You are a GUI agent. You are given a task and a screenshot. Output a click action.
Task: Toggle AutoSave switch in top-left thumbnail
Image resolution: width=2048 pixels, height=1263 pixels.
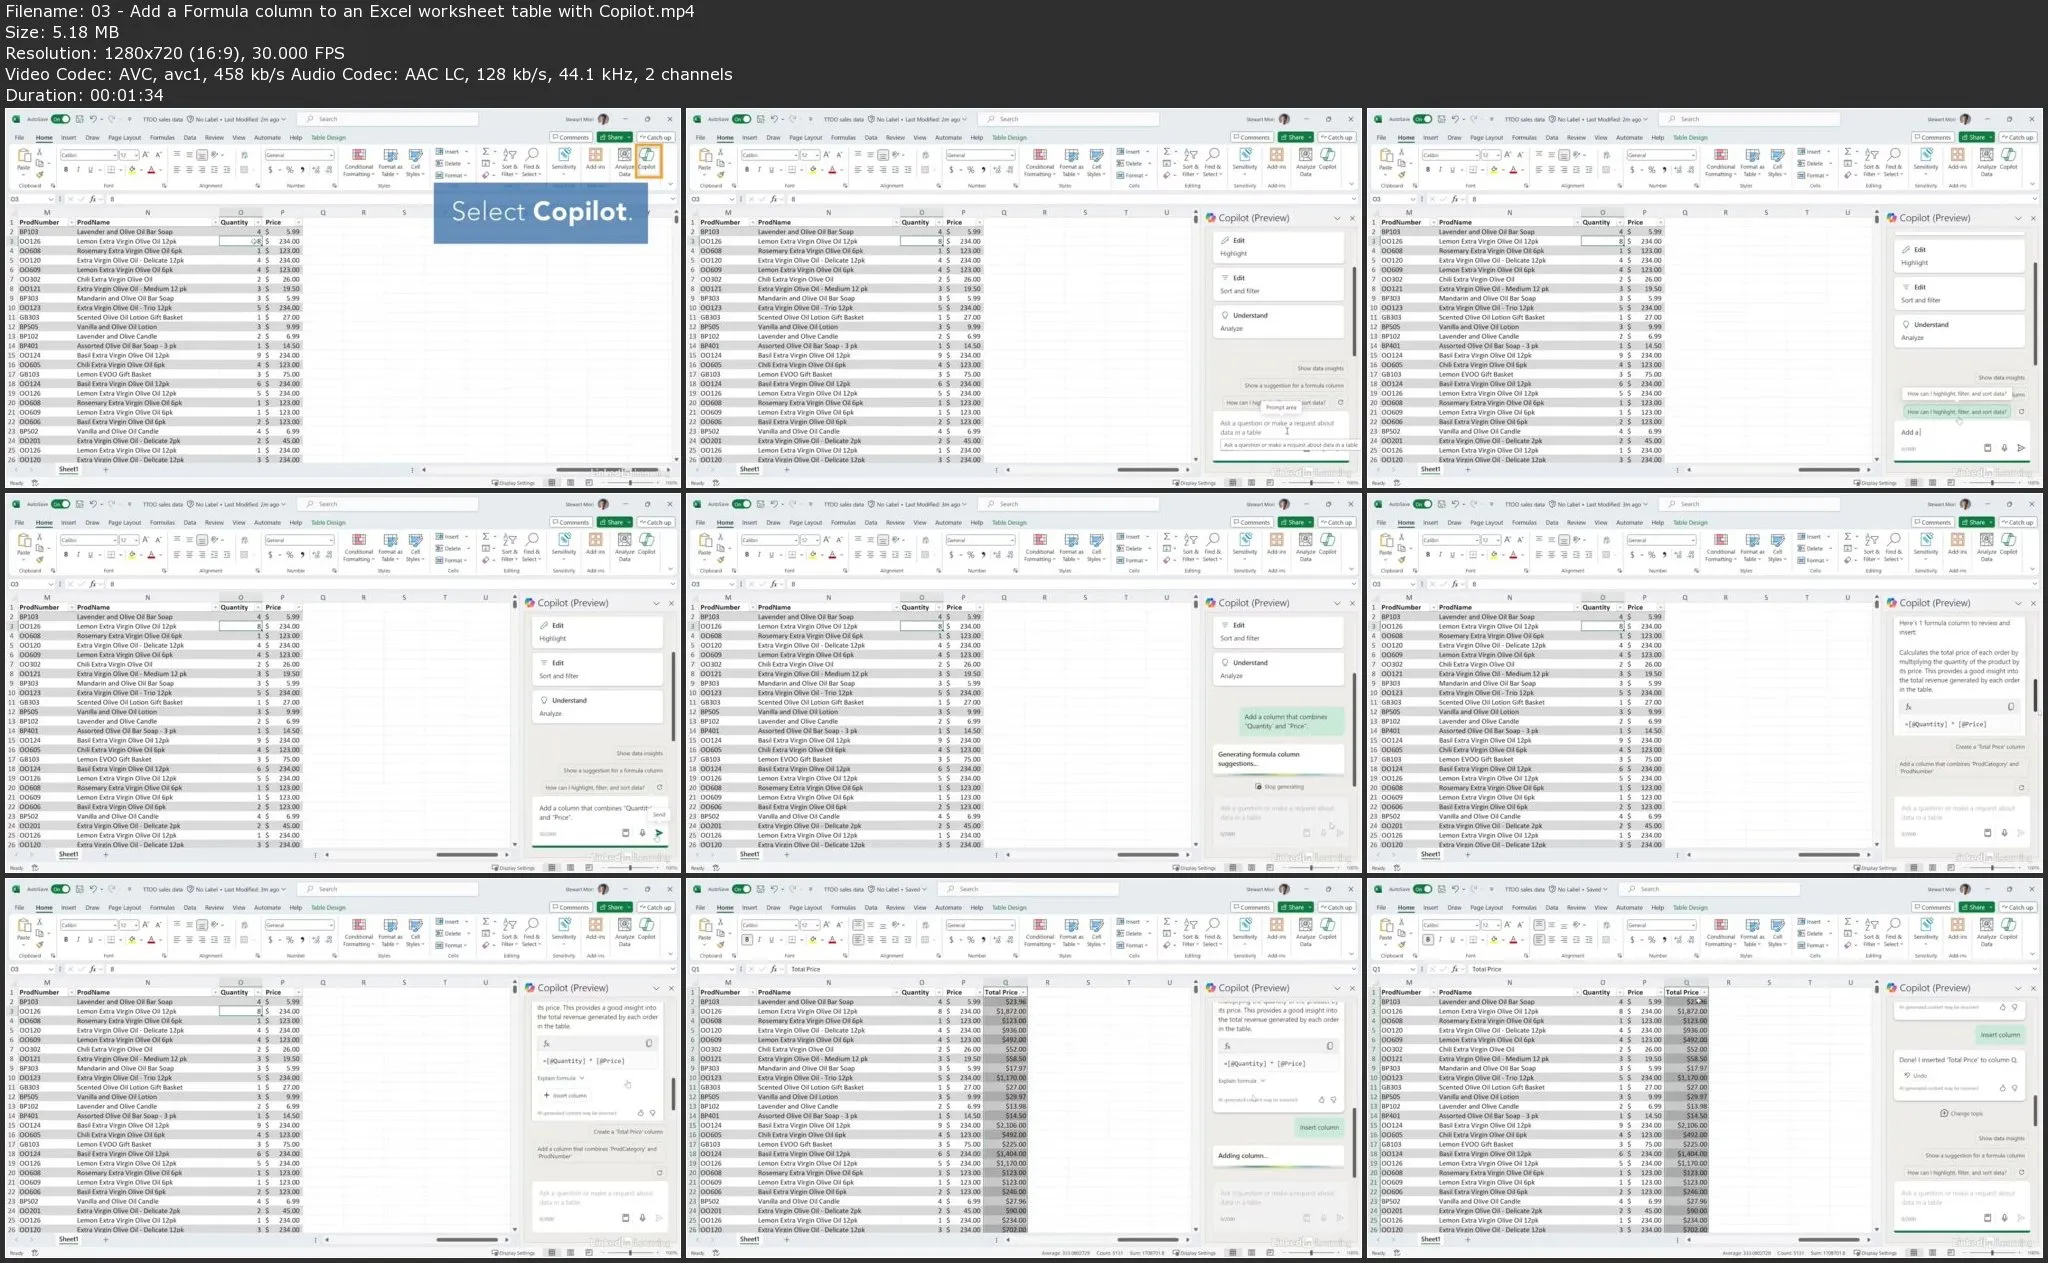[61, 119]
